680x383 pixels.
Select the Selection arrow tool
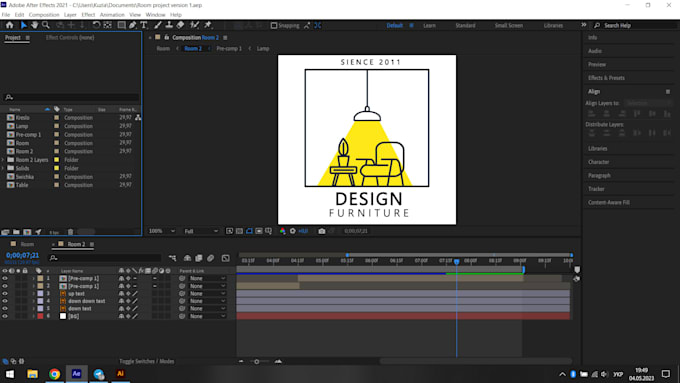coord(24,25)
